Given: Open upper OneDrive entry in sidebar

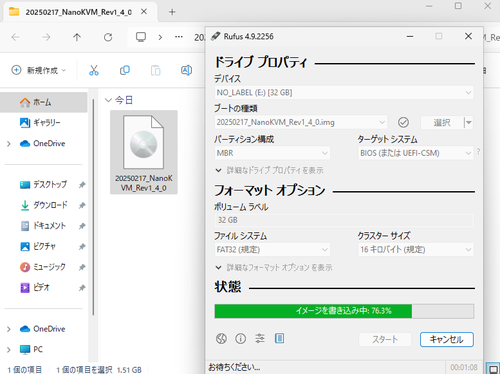Looking at the screenshot, I should click(44, 144).
